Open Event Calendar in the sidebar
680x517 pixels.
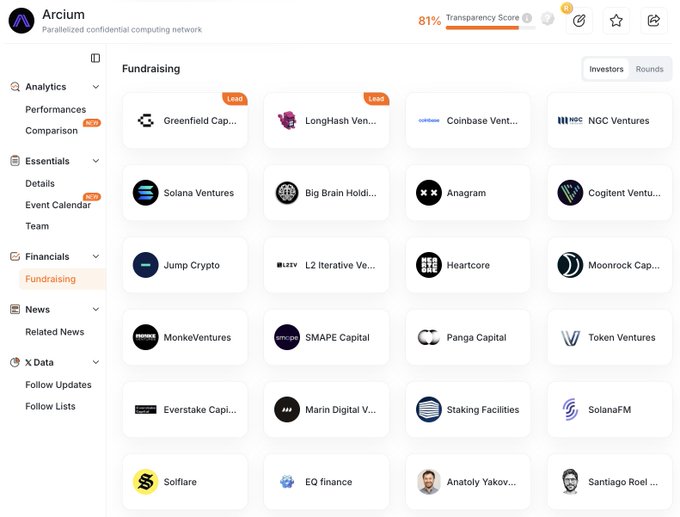(58, 205)
